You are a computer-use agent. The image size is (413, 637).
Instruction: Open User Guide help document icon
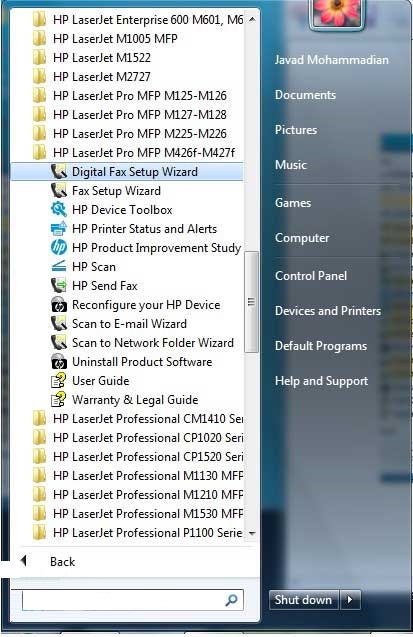pos(59,381)
